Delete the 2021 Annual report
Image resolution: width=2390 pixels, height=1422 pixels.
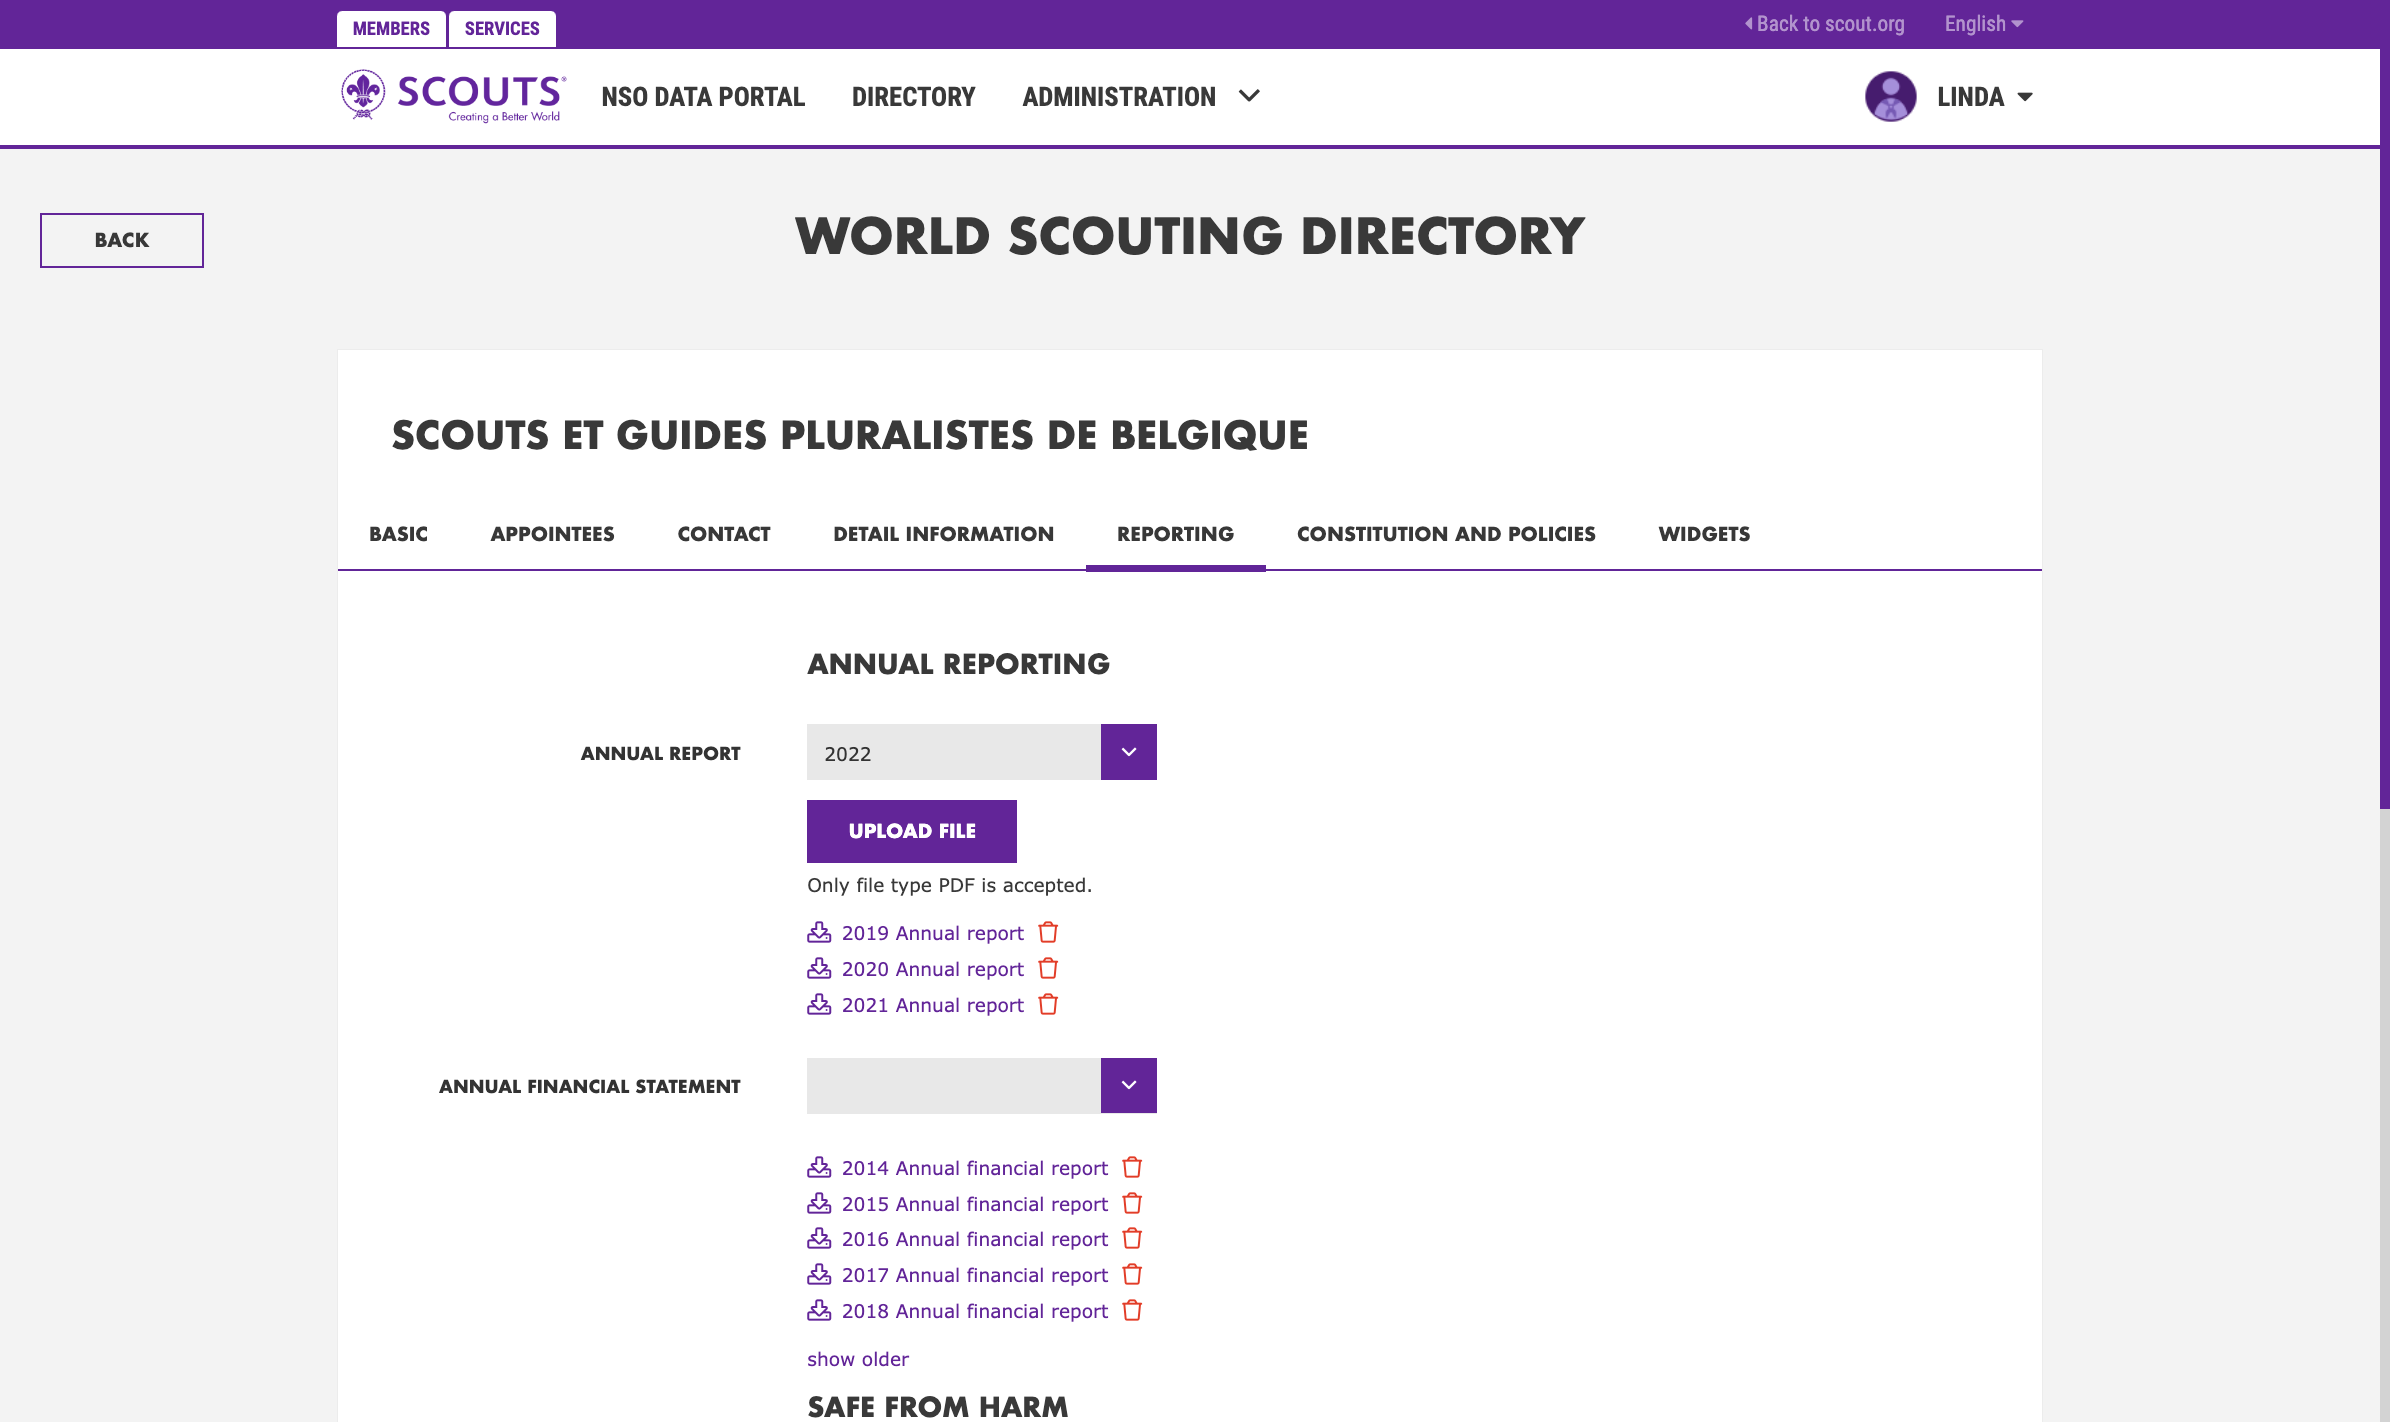tap(1048, 1004)
